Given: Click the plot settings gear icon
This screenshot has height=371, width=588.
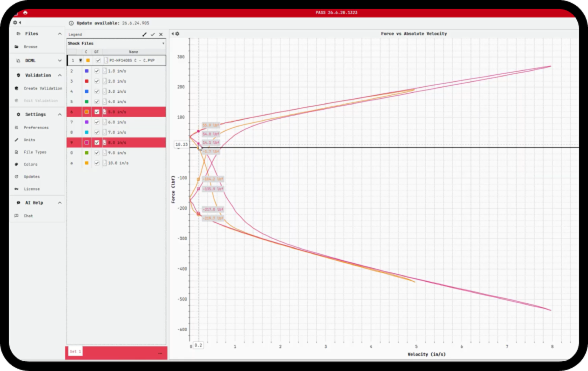Looking at the screenshot, I should point(177,34).
